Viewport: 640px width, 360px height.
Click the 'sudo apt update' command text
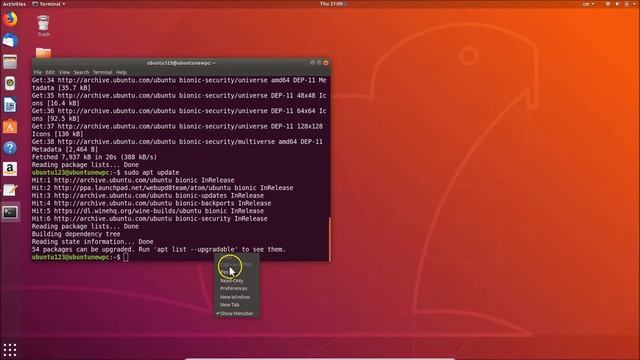click(151, 172)
